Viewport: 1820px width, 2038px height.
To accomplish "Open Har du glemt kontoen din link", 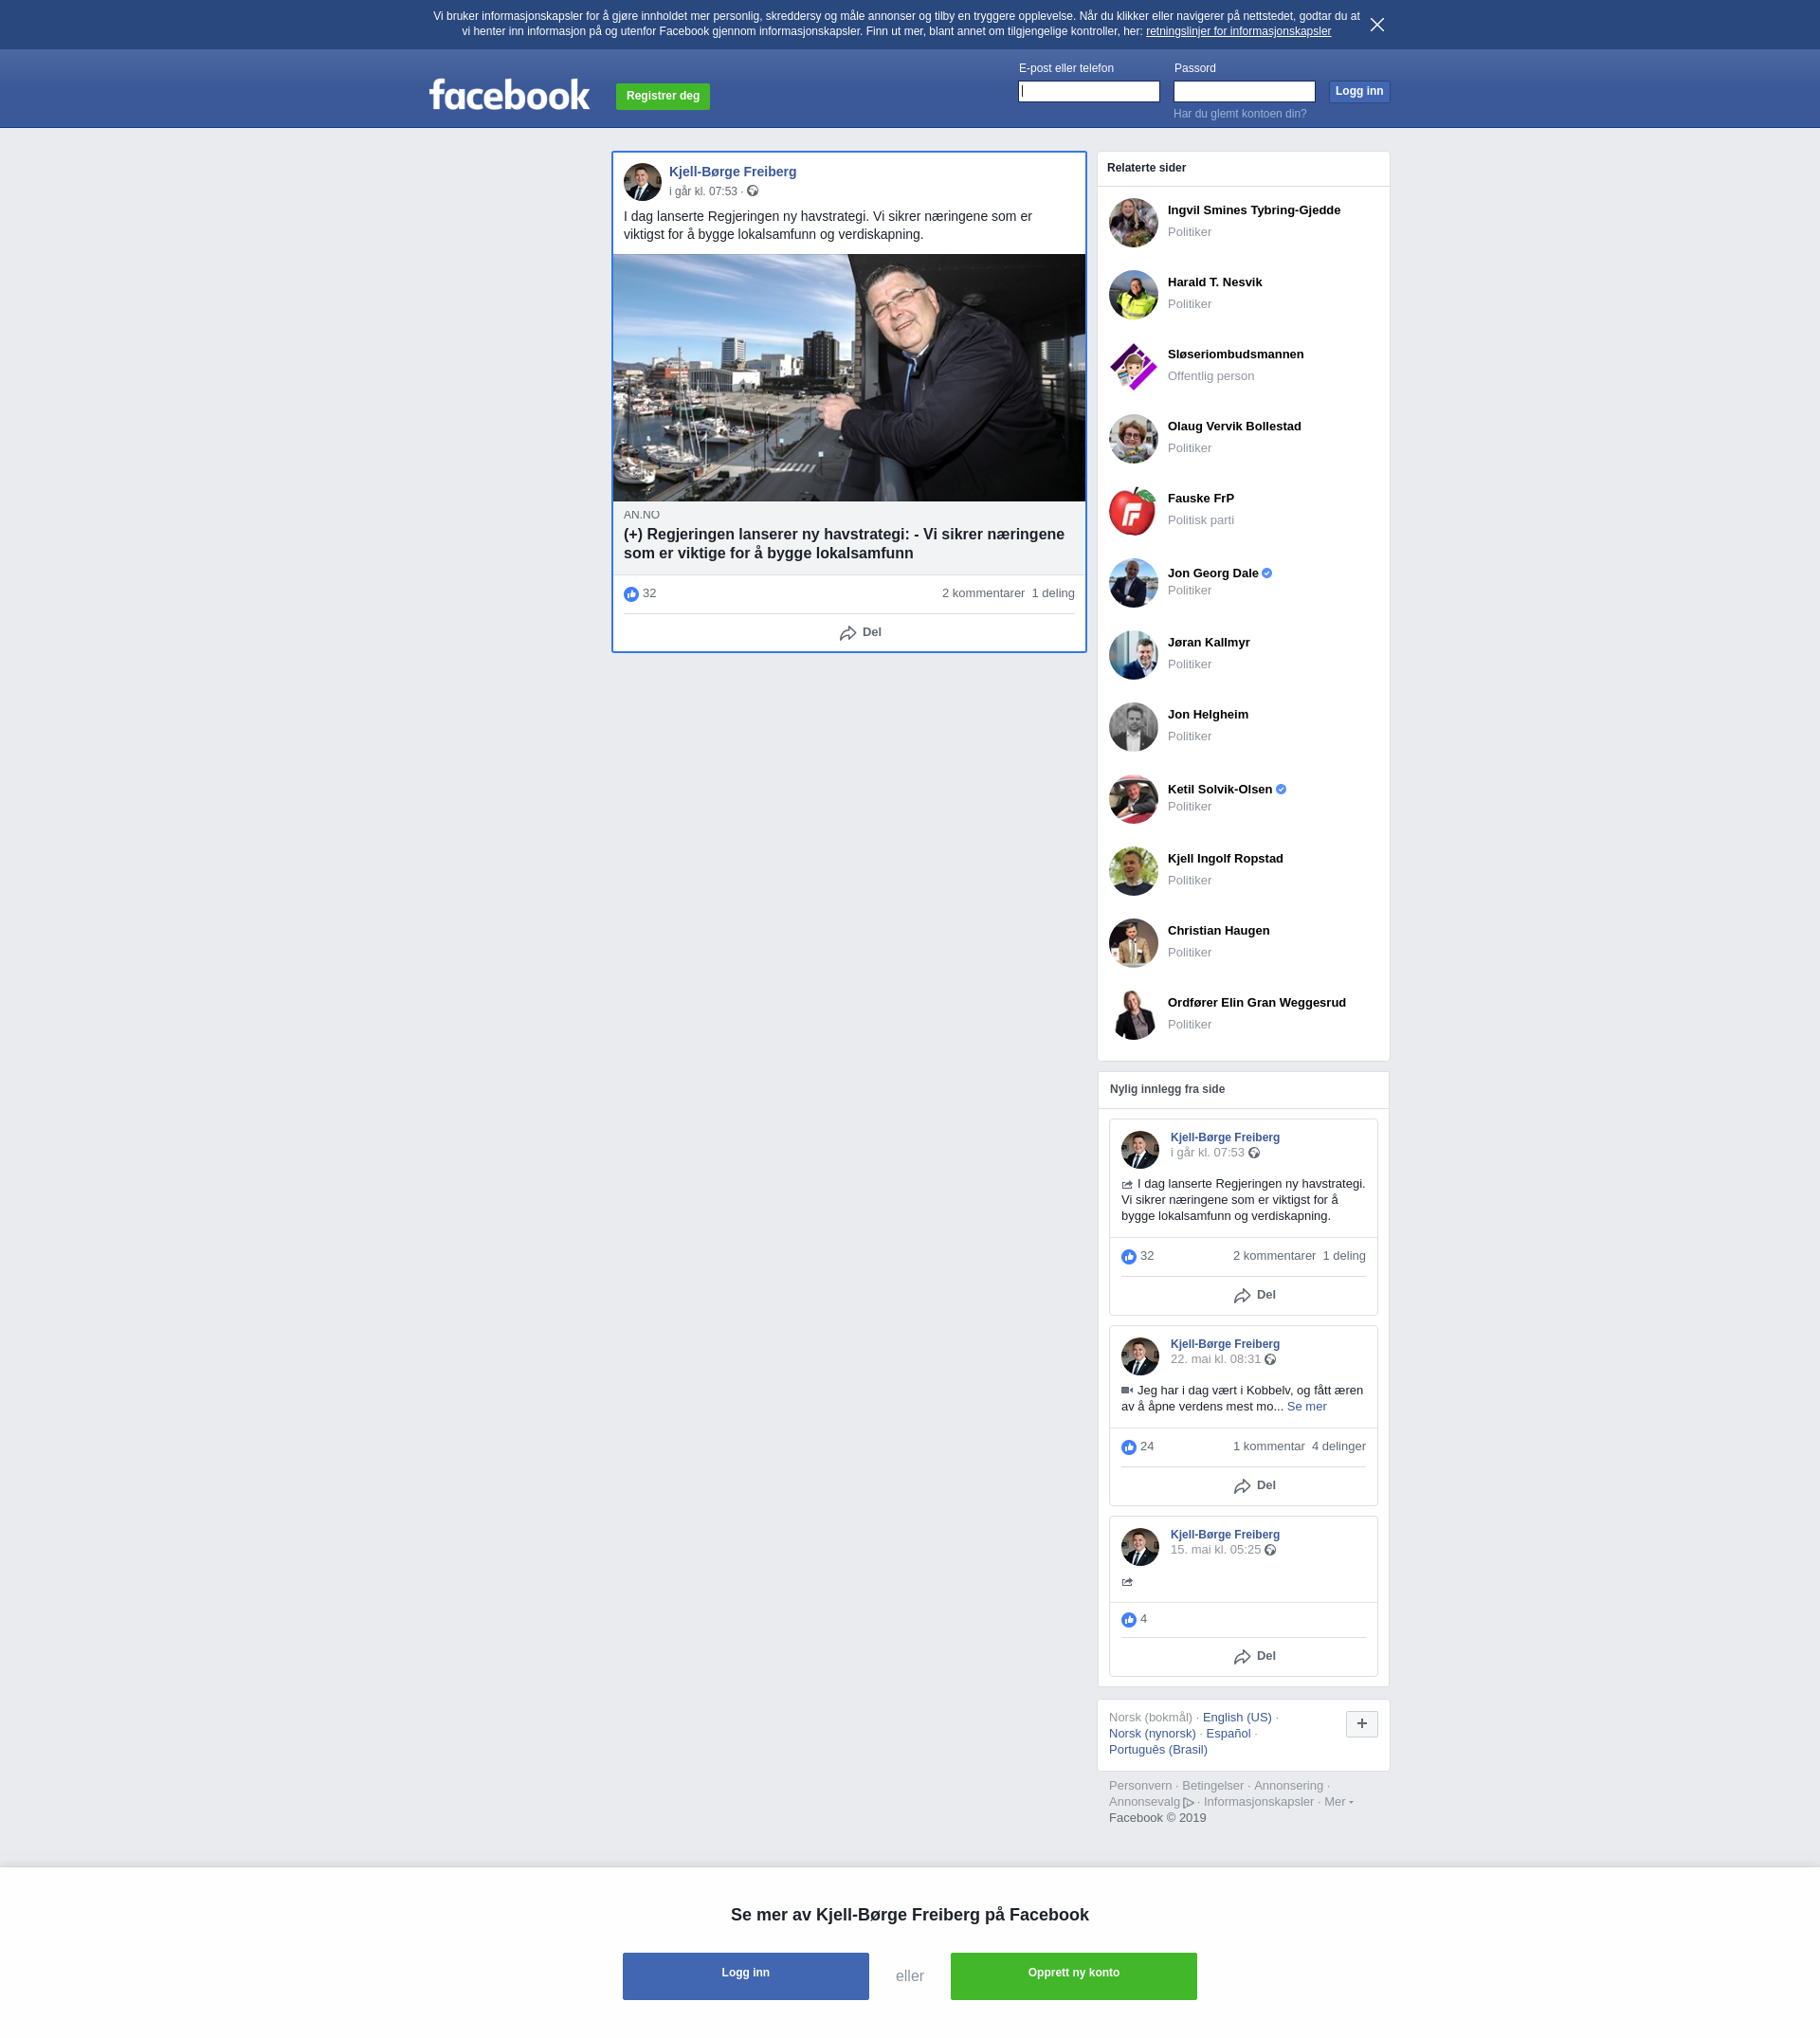I will [x=1239, y=114].
